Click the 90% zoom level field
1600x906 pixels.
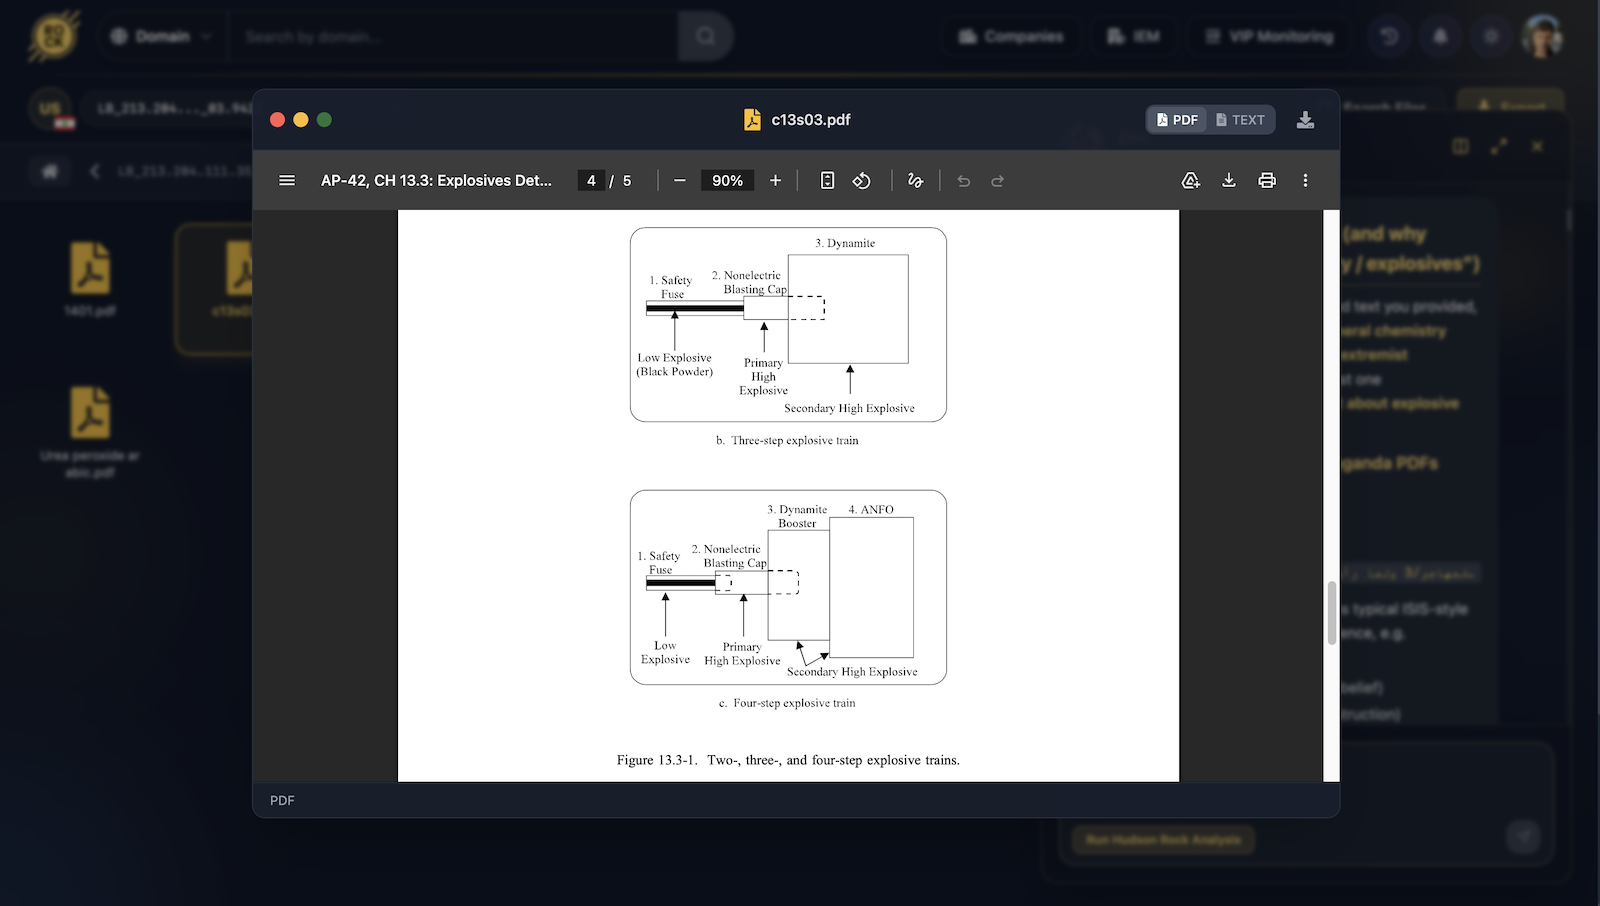(x=727, y=181)
